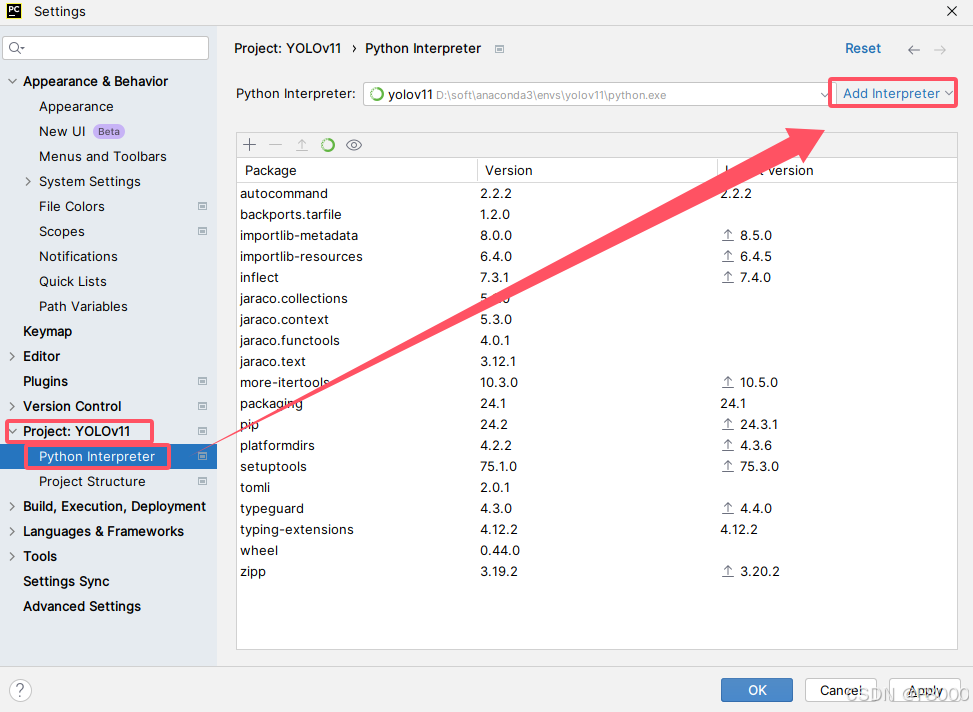Click the PyCharm logo in the title bar

pyautogui.click(x=14, y=11)
